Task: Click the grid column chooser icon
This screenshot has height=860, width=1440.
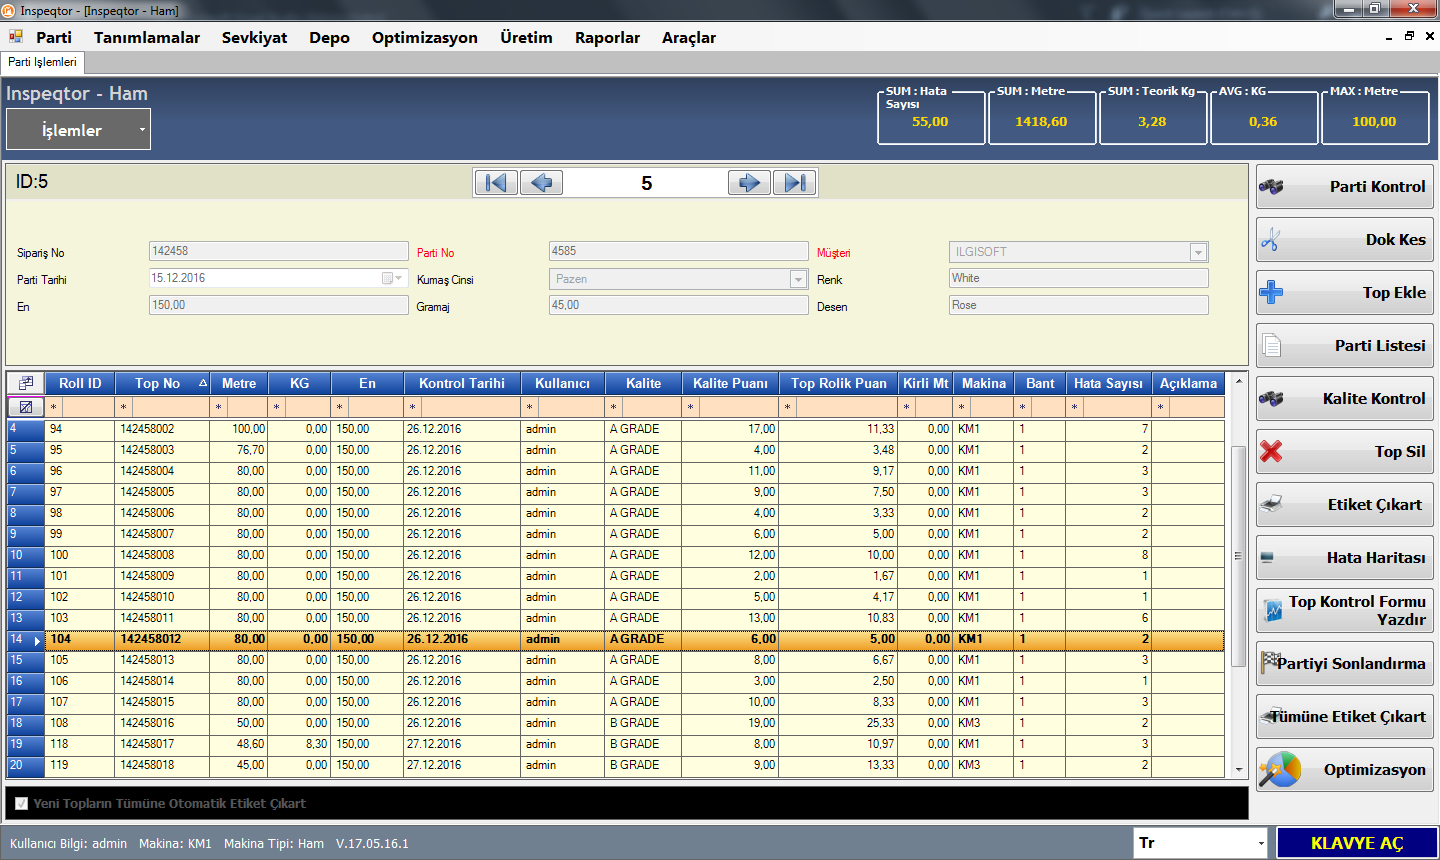Action: [26, 383]
